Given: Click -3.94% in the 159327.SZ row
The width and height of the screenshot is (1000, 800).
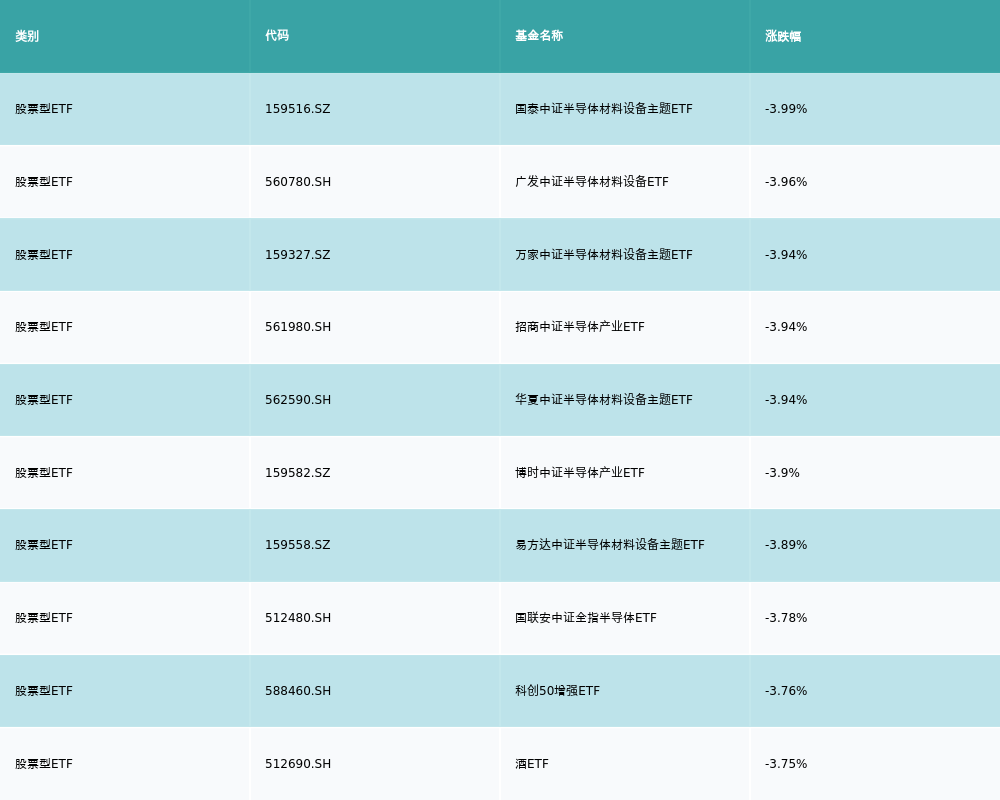Looking at the screenshot, I should click(x=786, y=255).
